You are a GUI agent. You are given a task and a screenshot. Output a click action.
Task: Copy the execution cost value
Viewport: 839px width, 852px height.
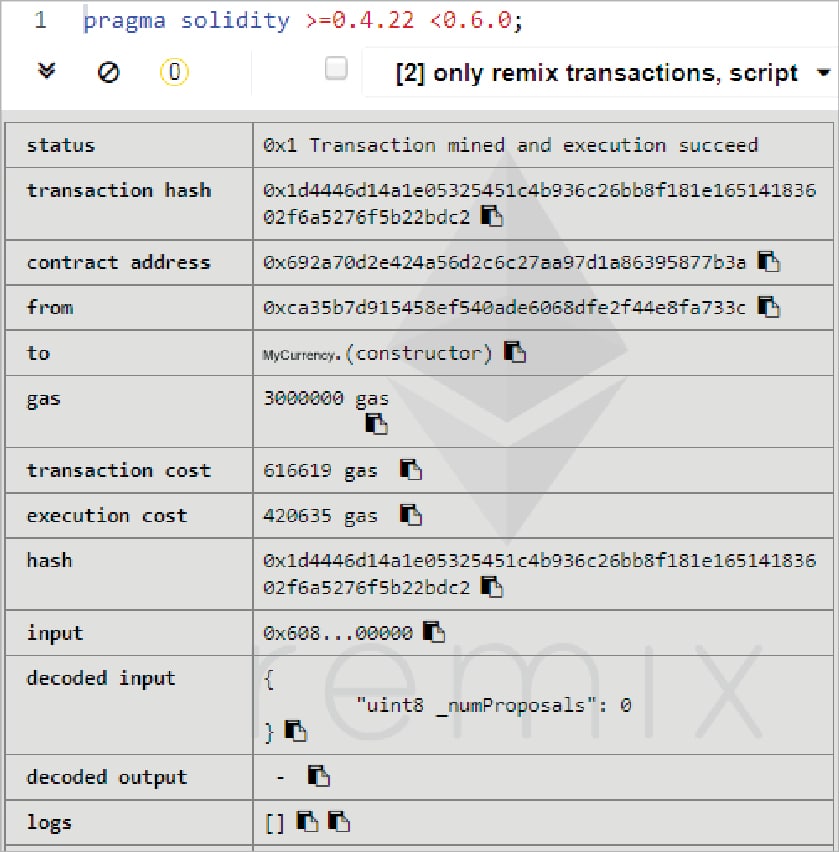point(411,515)
